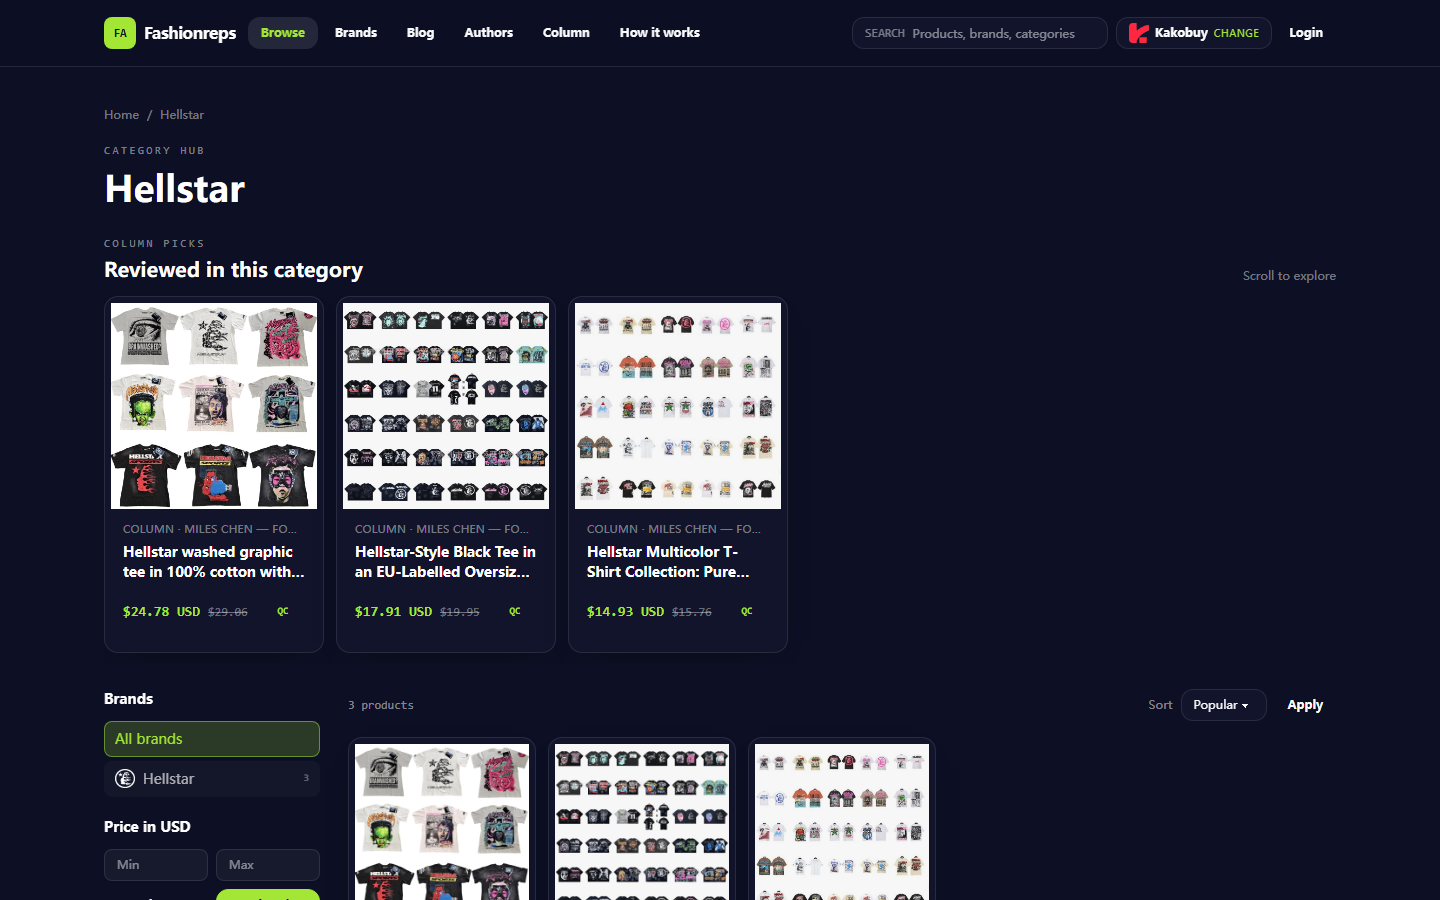Click second product grid thumbnail with black tees

[x=642, y=822]
